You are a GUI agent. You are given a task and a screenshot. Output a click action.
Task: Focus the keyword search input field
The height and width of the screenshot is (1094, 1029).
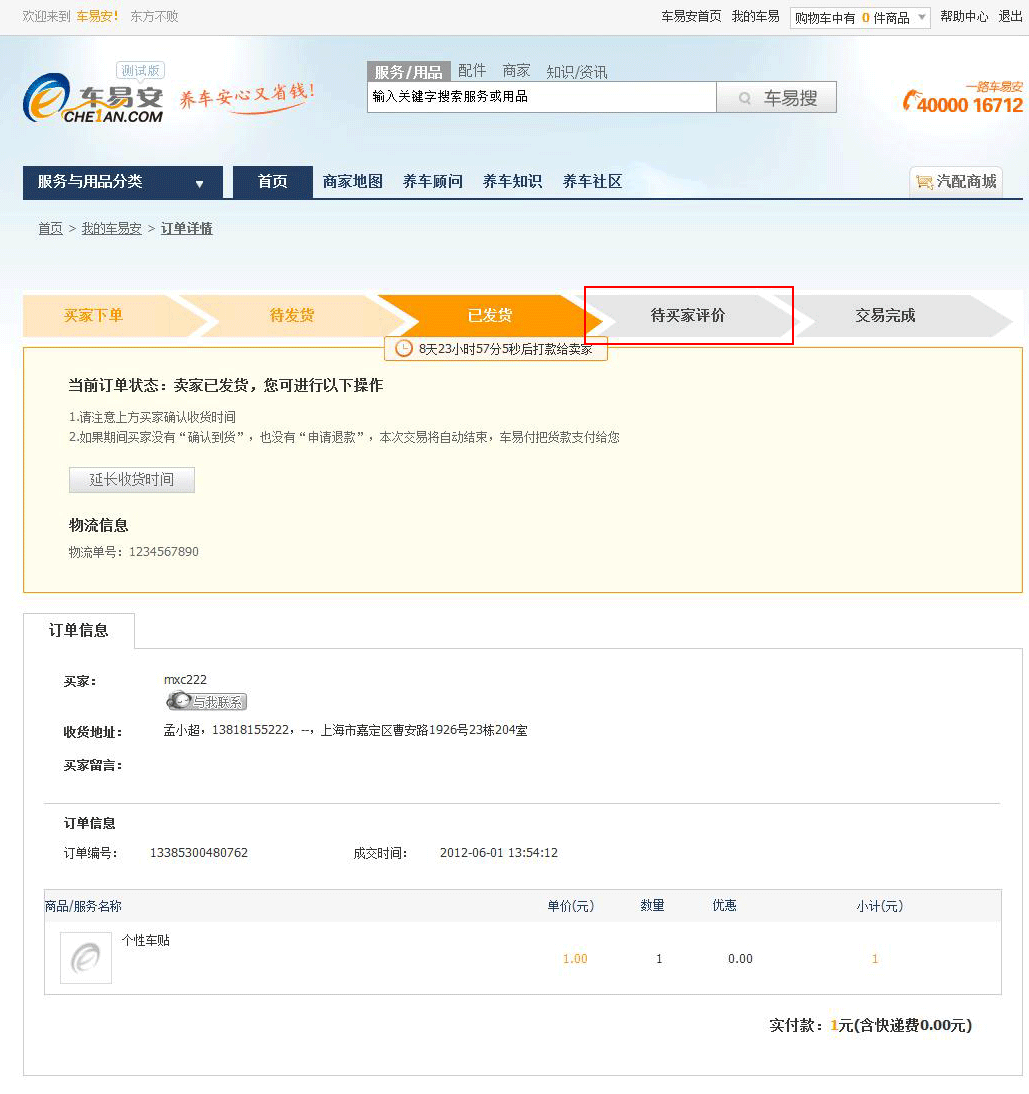pos(542,97)
